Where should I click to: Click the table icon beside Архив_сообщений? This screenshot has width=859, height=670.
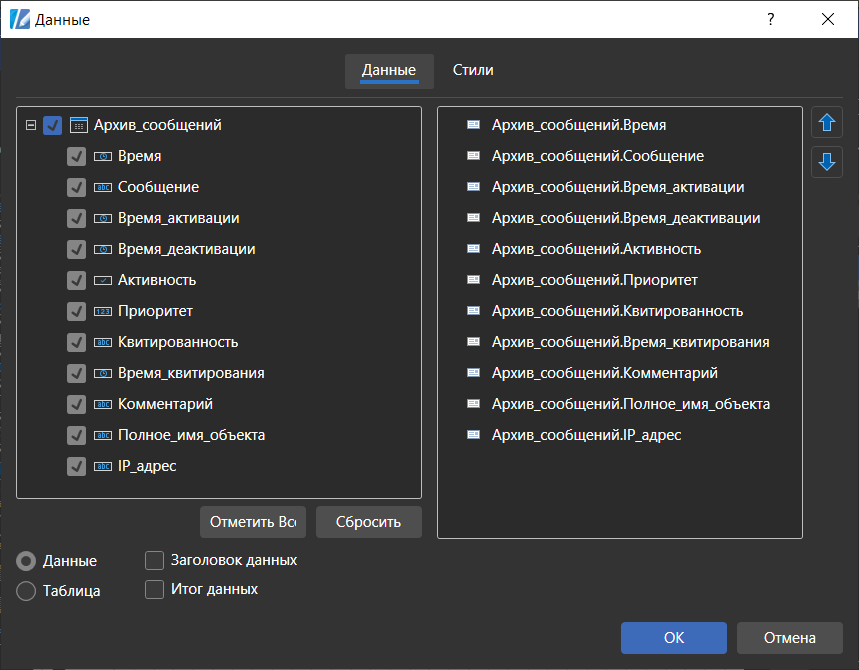78,124
